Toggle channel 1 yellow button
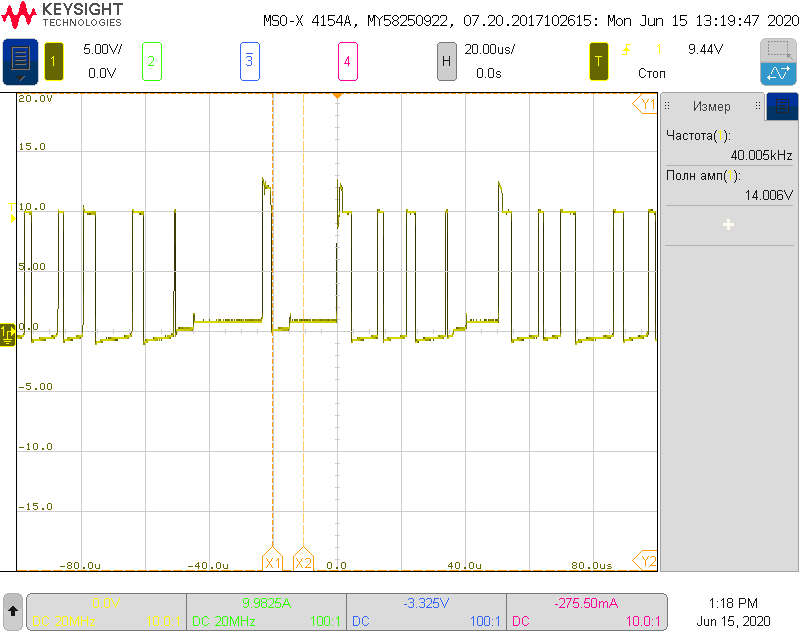This screenshot has width=800, height=632. [x=54, y=62]
